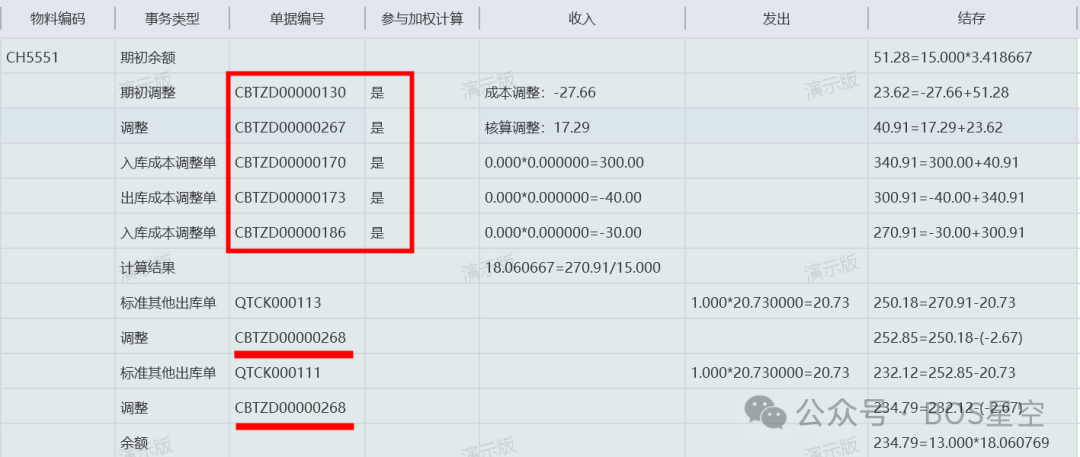Viewport: 1080px width, 457px height.
Task: Click the 成本调整：-27.66 income cell
Action: click(540, 93)
